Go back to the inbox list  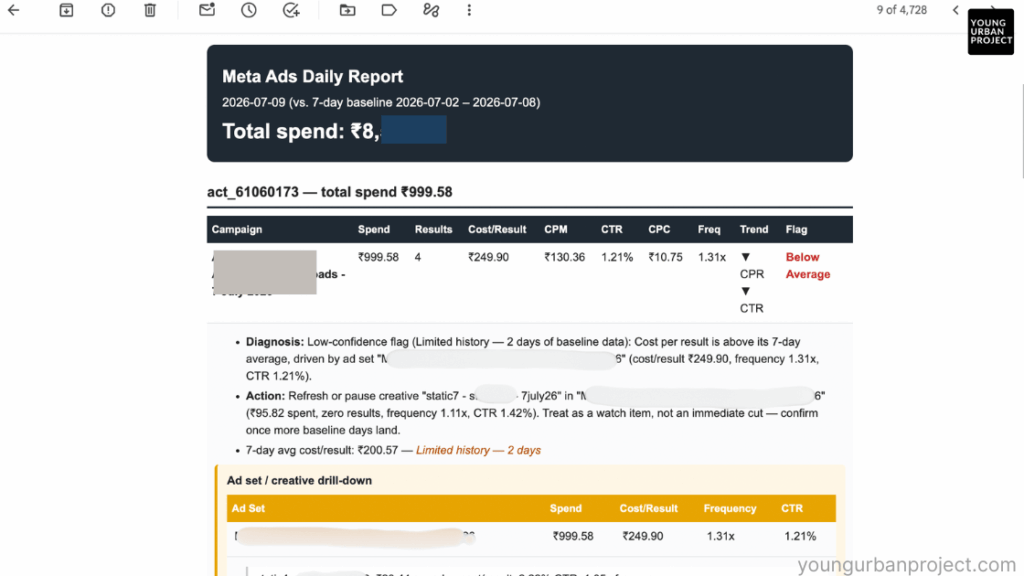[x=14, y=10]
